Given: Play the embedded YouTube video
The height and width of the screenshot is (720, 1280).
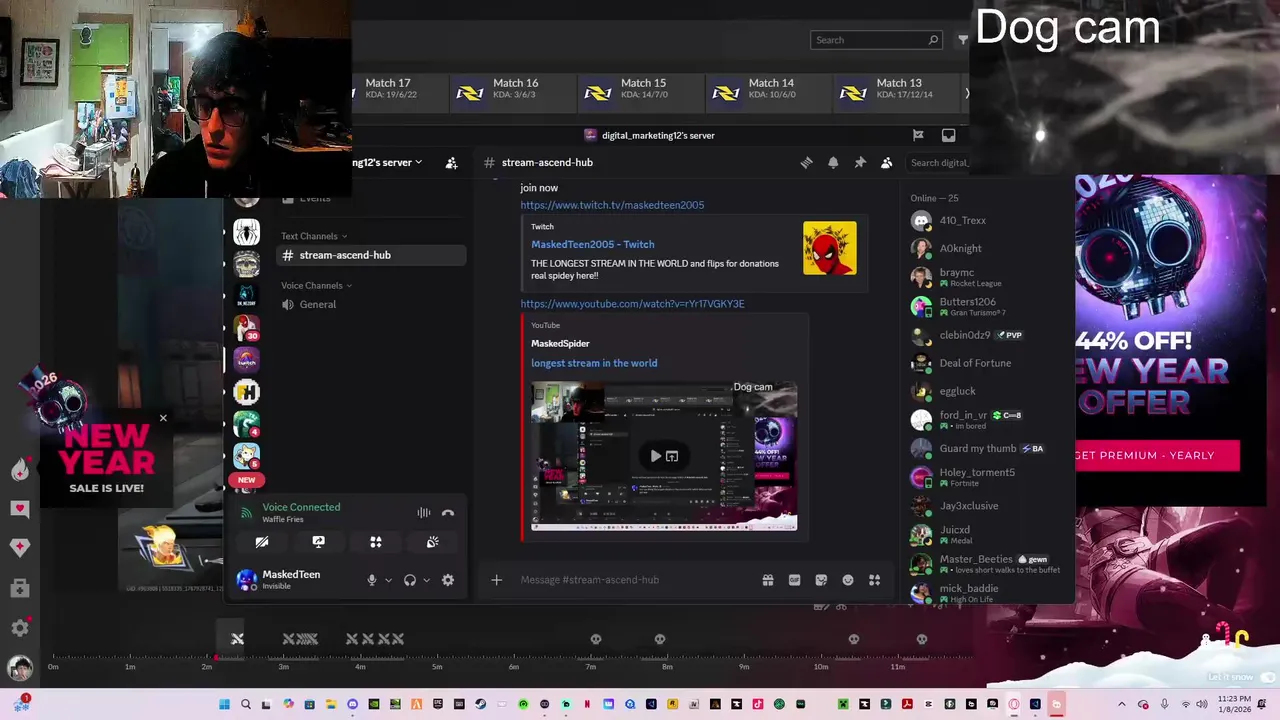Looking at the screenshot, I should point(655,456).
